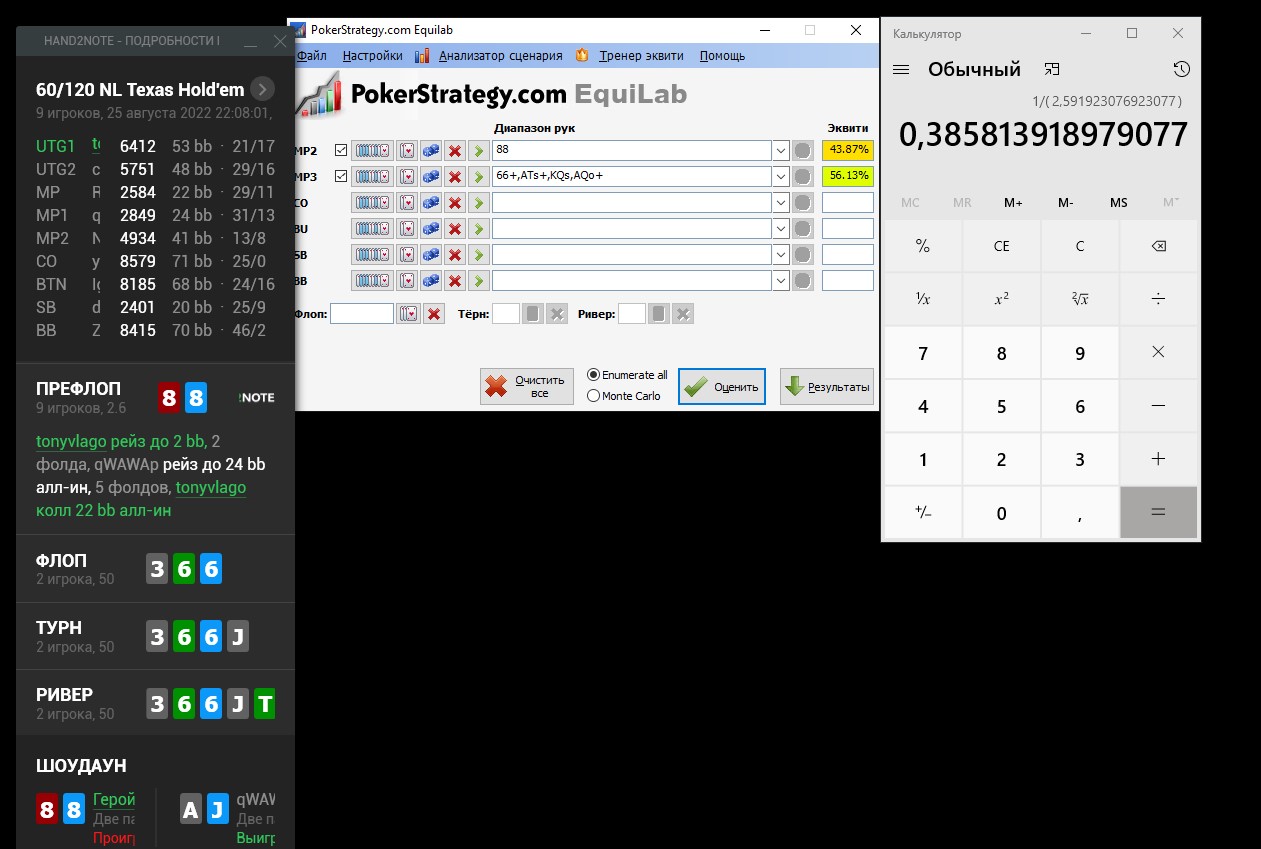Click dice icon in SB row
Screen dimensions: 1261x849
(x=431, y=254)
